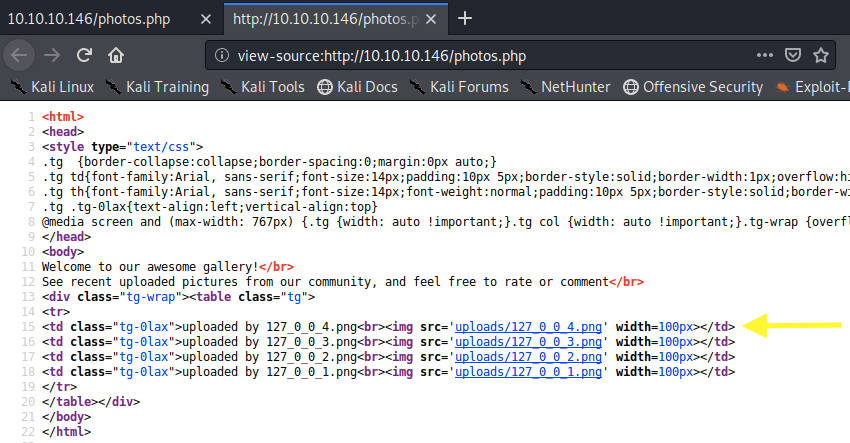
Task: Open the uploads/127_0_0_3.png link
Action: point(529,341)
